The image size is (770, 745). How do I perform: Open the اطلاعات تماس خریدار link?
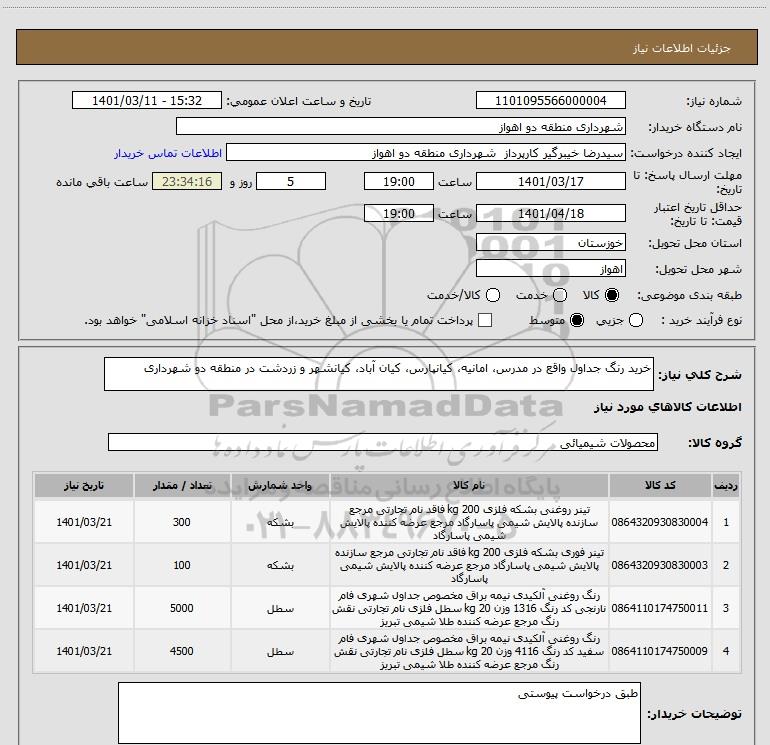[x=168, y=153]
